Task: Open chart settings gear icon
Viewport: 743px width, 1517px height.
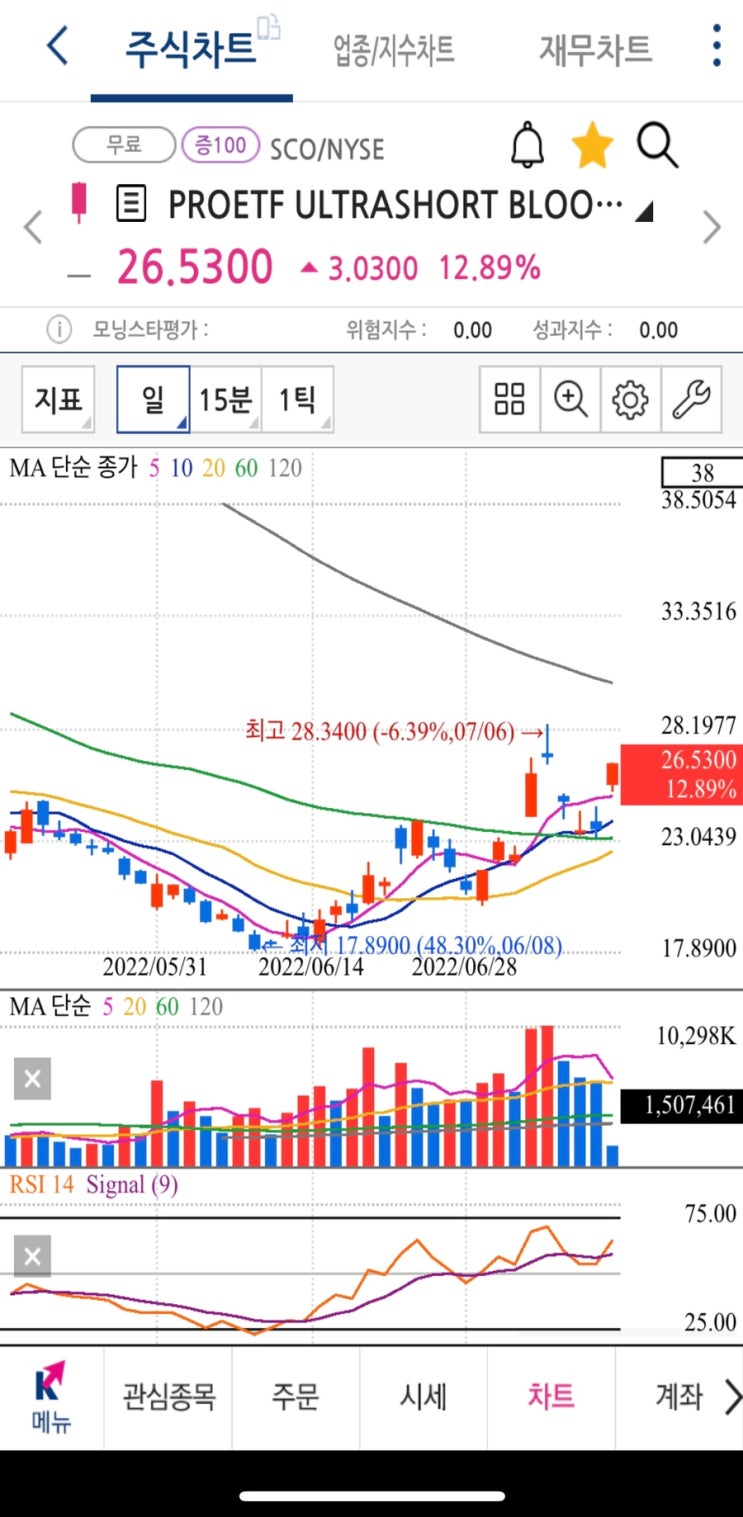Action: (630, 400)
